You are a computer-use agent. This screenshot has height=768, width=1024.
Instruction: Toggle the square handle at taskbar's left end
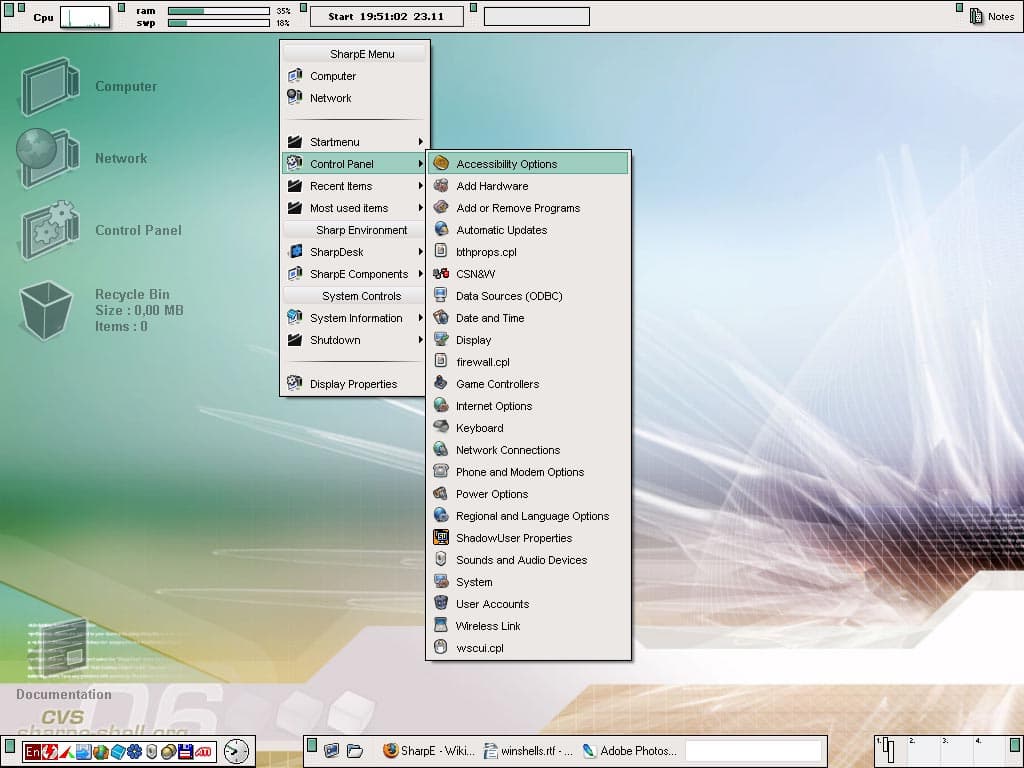pos(9,744)
